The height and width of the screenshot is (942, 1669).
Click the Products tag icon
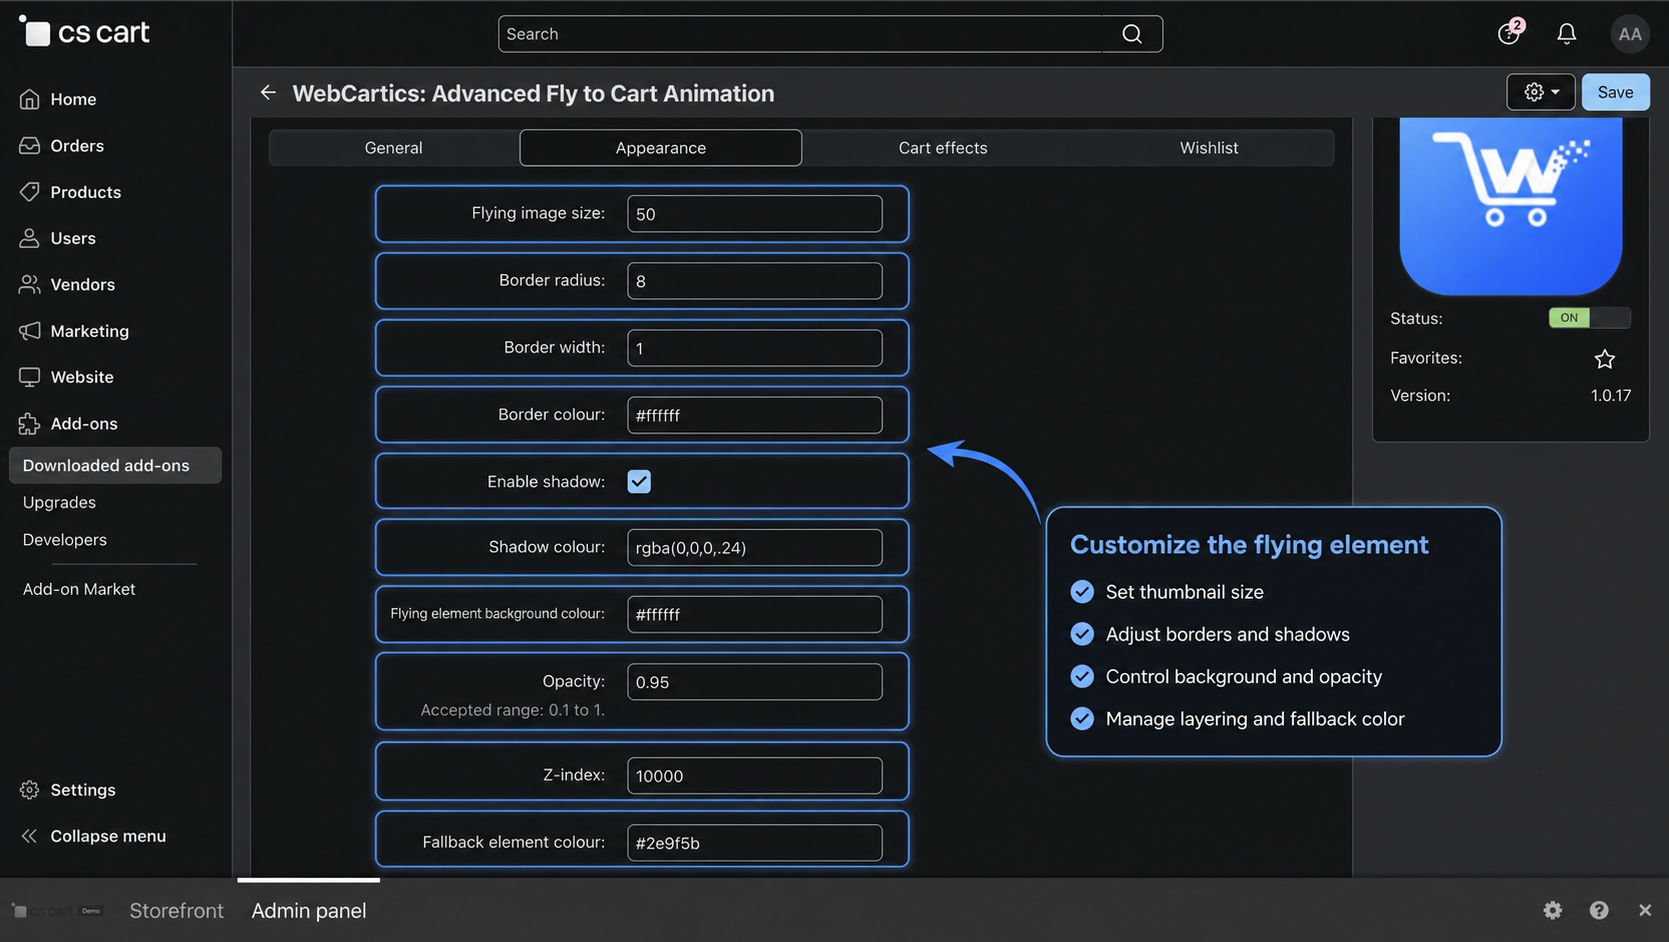pyautogui.click(x=30, y=192)
